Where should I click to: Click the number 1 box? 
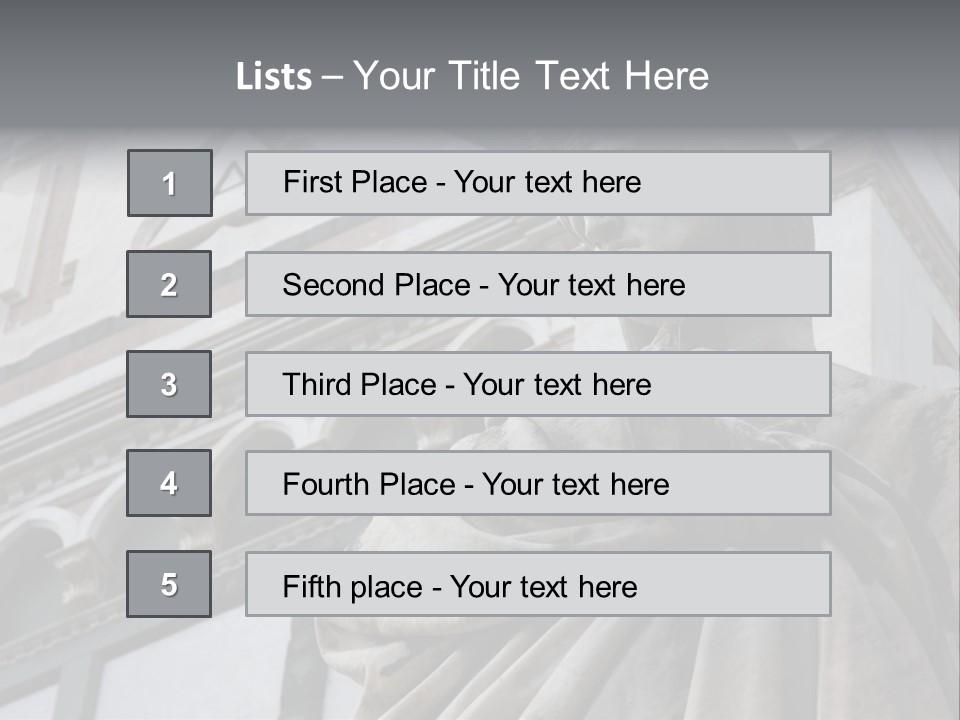(170, 183)
